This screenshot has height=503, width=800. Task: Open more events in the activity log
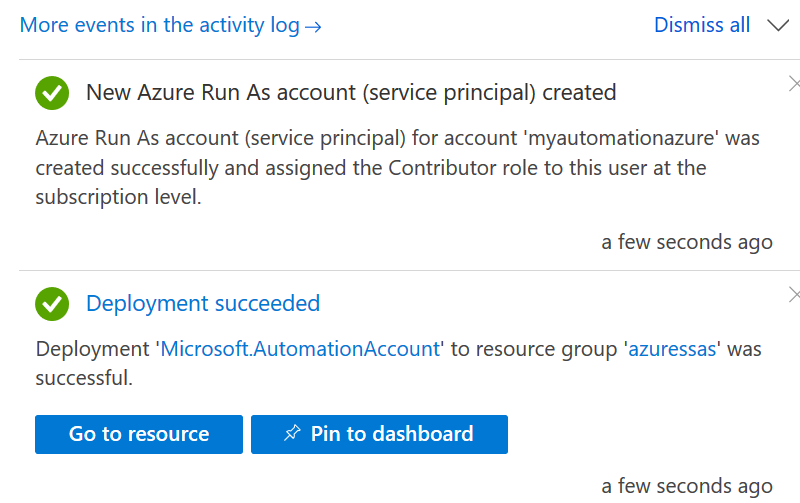(x=160, y=25)
